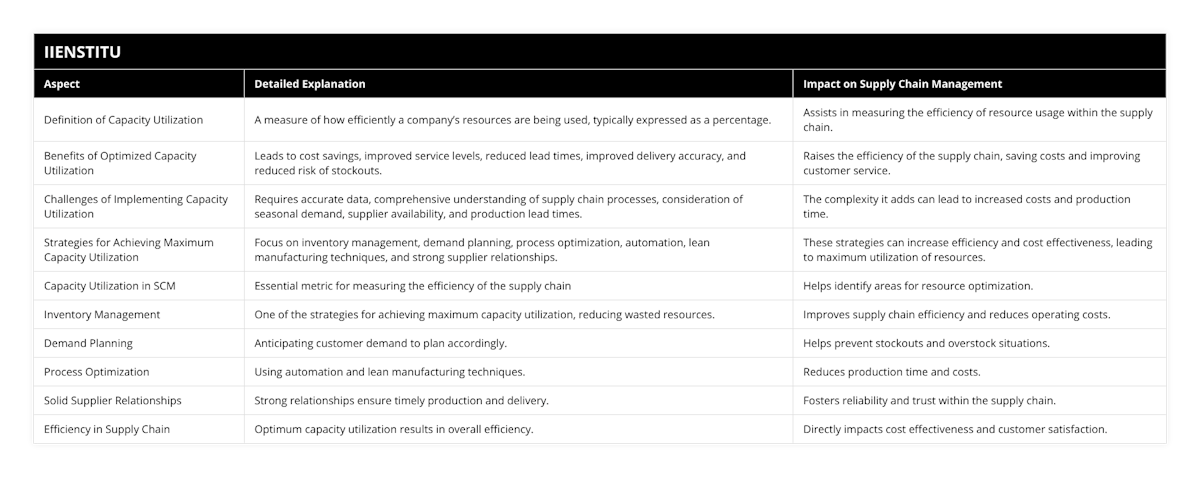Select the Challenges of Implementing Capacity Utilization cell
This screenshot has height=477, width=1200.
136,206
